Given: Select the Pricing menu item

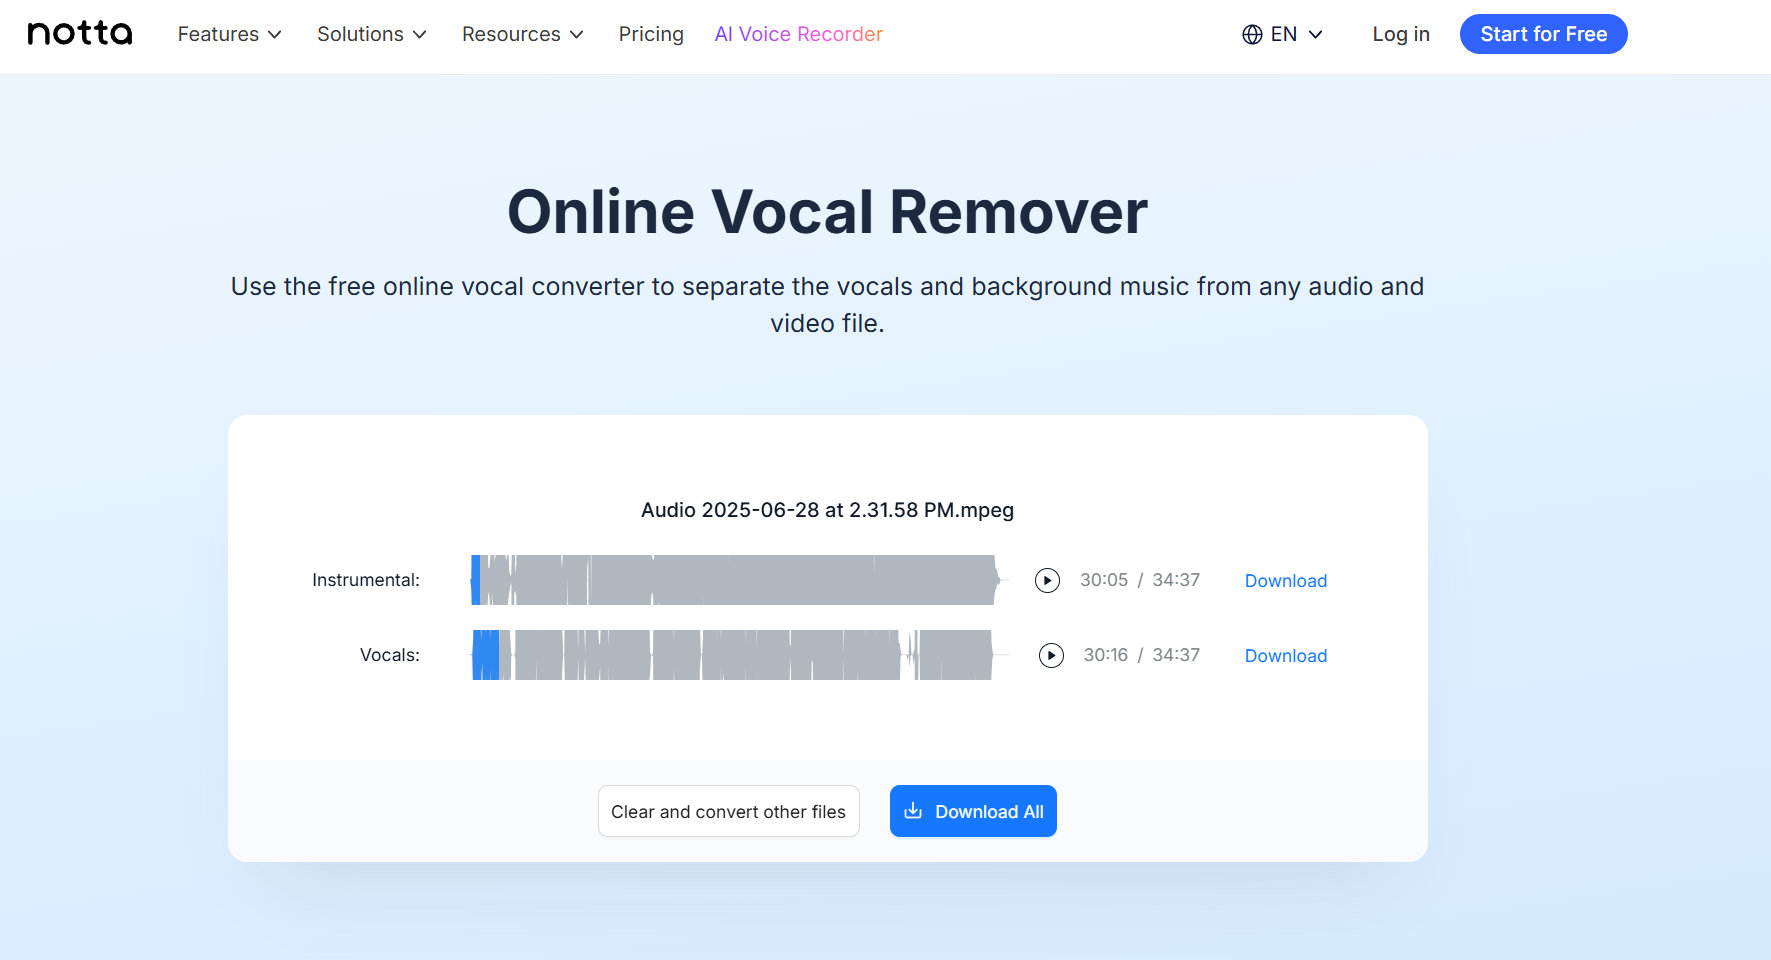Looking at the screenshot, I should pyautogui.click(x=651, y=33).
